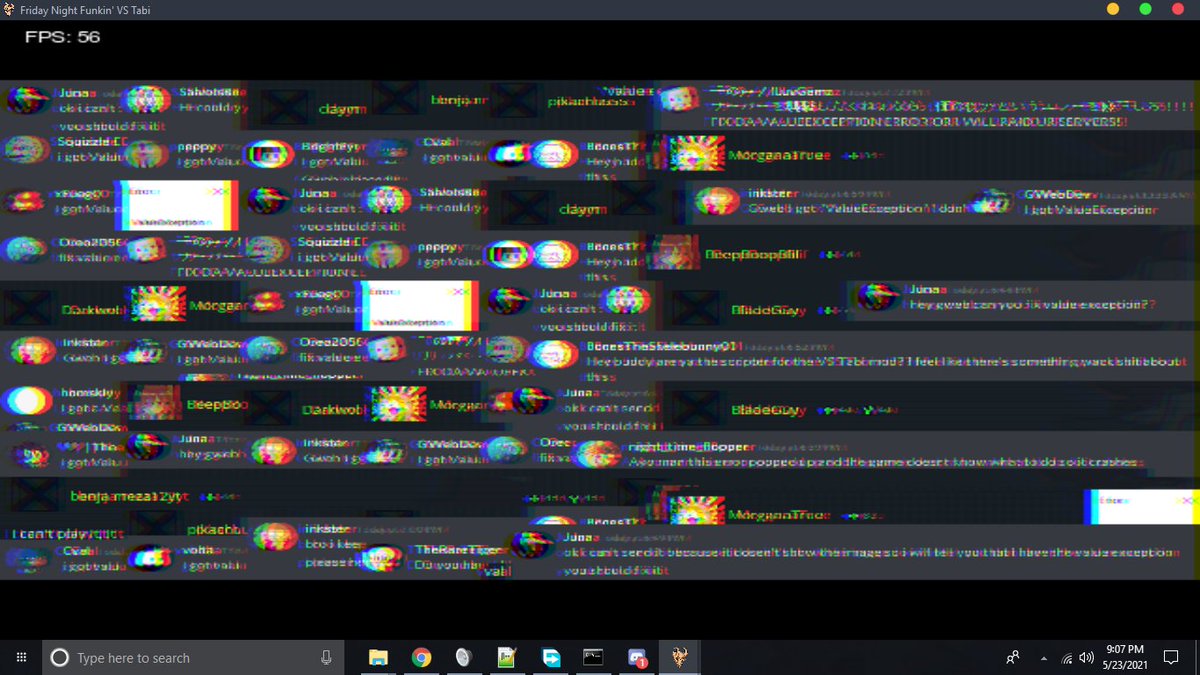Open the Action Center notifications
This screenshot has height=675, width=1200.
(x=1171, y=657)
